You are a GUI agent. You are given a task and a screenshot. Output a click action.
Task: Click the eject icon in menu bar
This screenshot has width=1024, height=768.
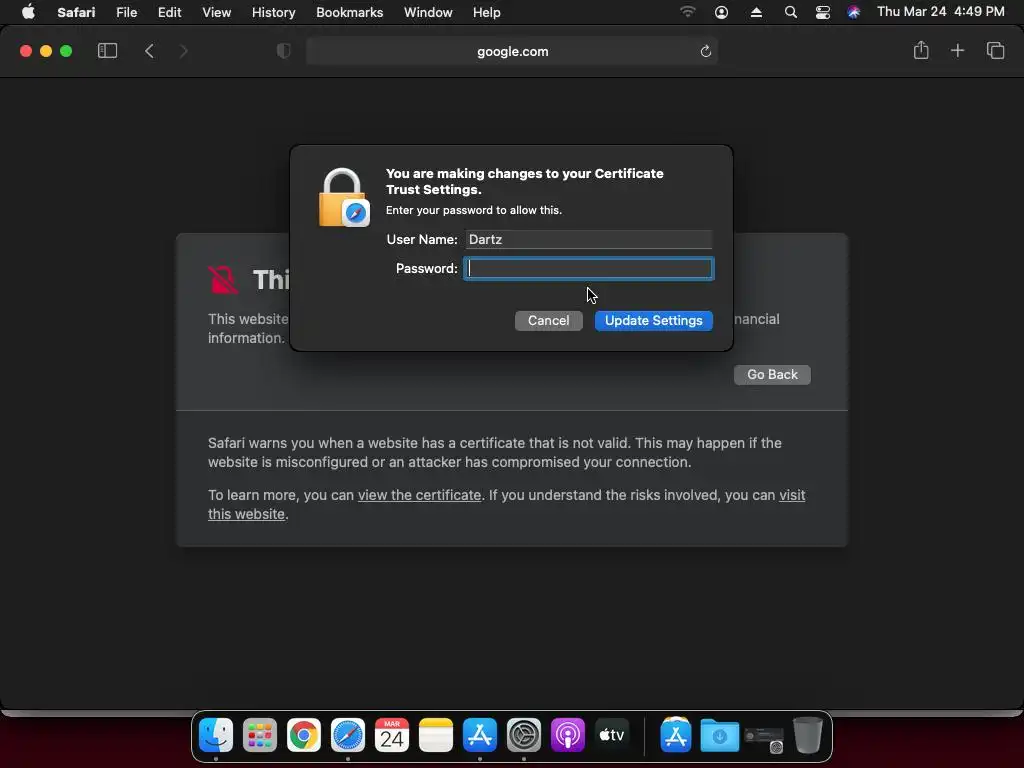(x=756, y=12)
